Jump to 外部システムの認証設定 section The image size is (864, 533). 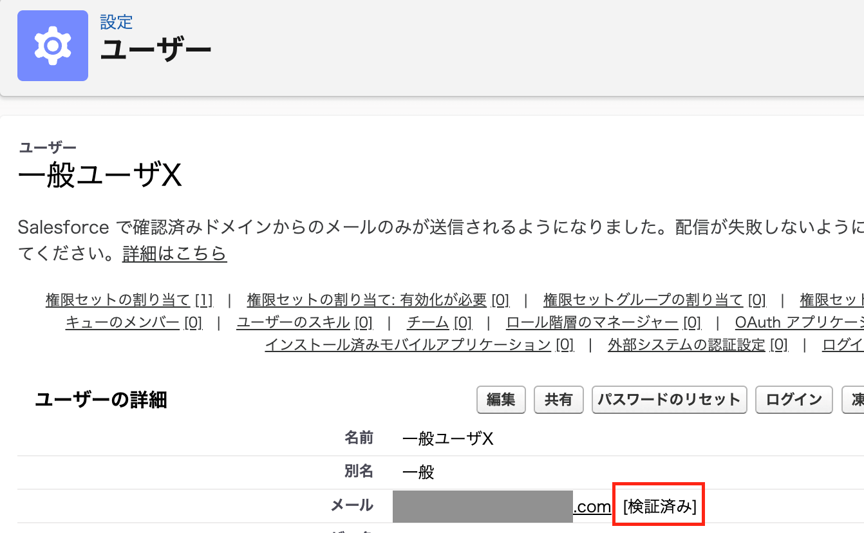(698, 345)
